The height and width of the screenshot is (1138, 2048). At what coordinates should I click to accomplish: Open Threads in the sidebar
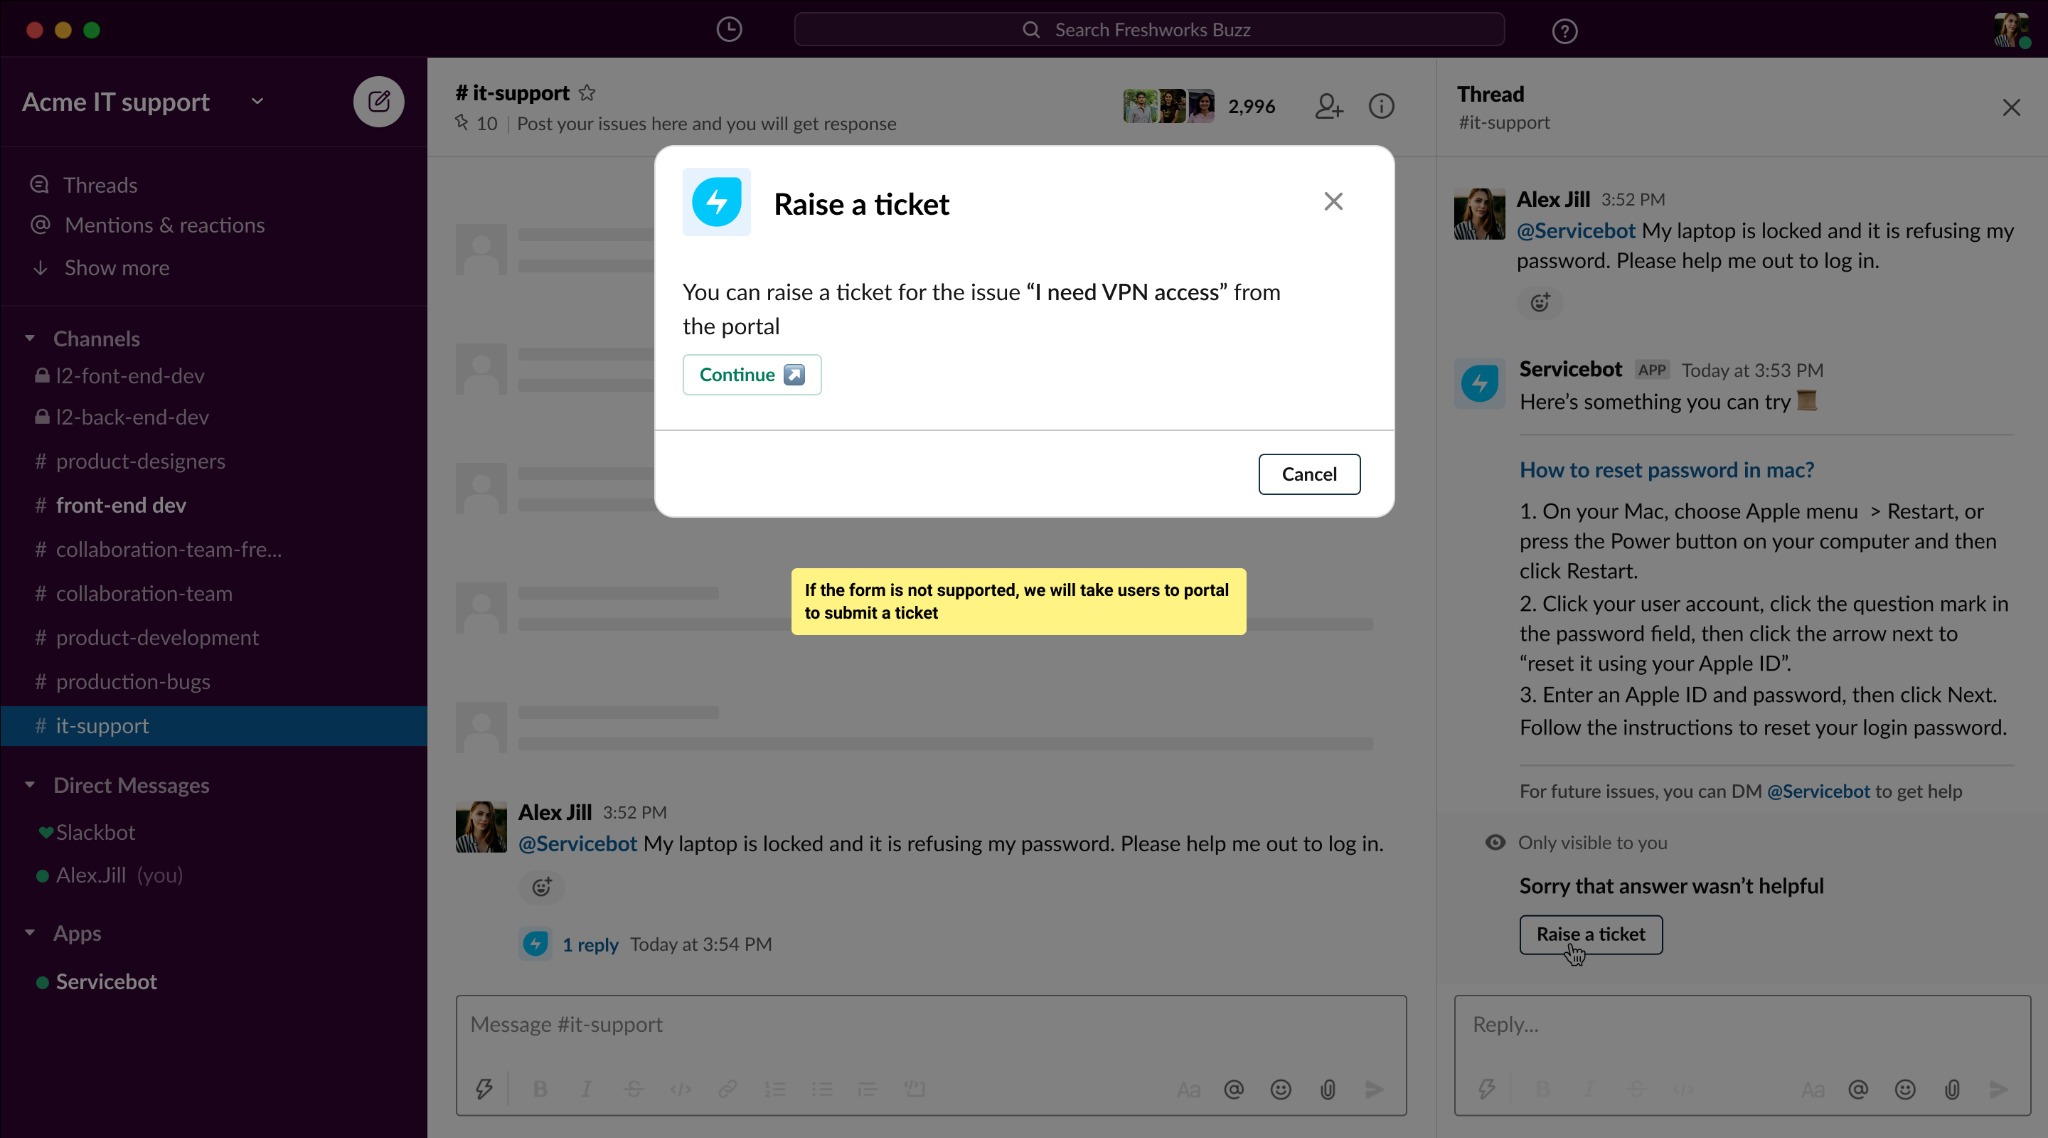[85, 185]
